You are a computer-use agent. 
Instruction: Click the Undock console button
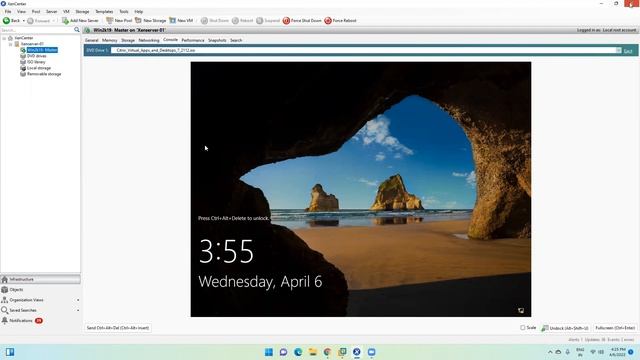[565, 328]
